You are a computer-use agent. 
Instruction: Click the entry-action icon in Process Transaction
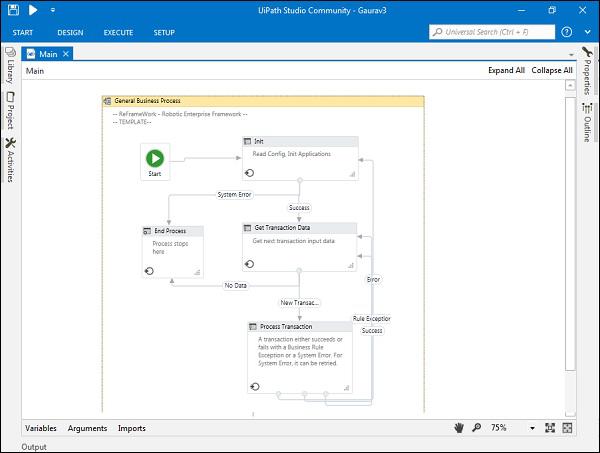(255, 386)
